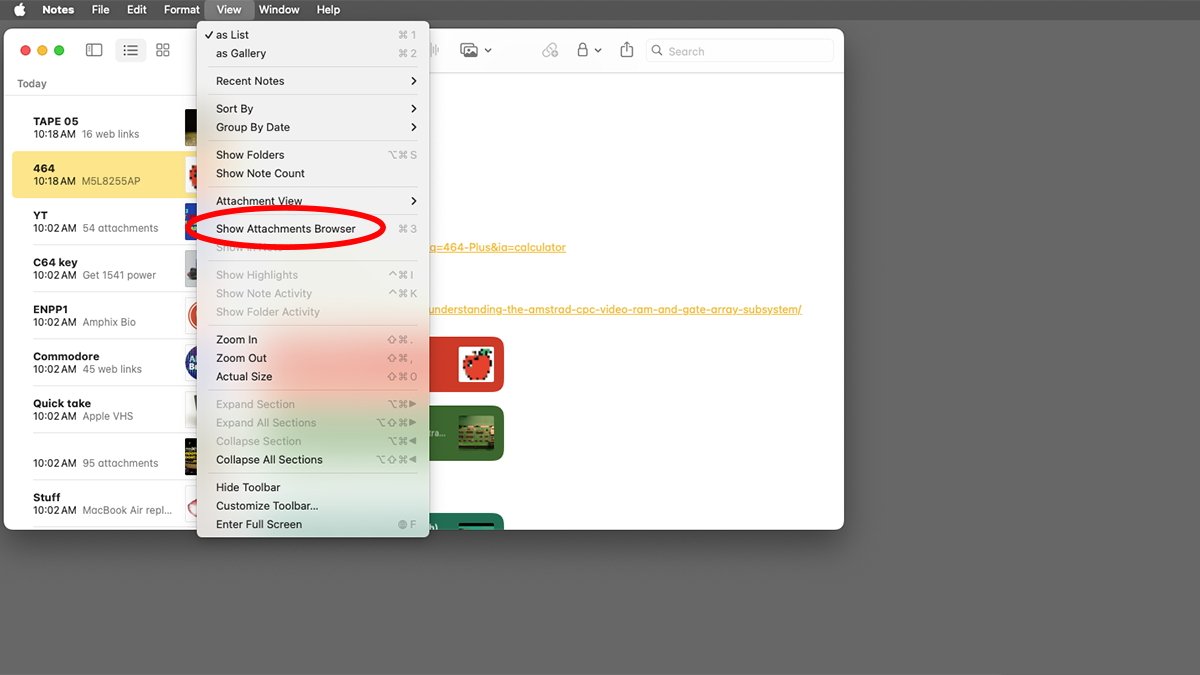Choose Collapse All Sections
The image size is (1200, 675).
(313, 460)
